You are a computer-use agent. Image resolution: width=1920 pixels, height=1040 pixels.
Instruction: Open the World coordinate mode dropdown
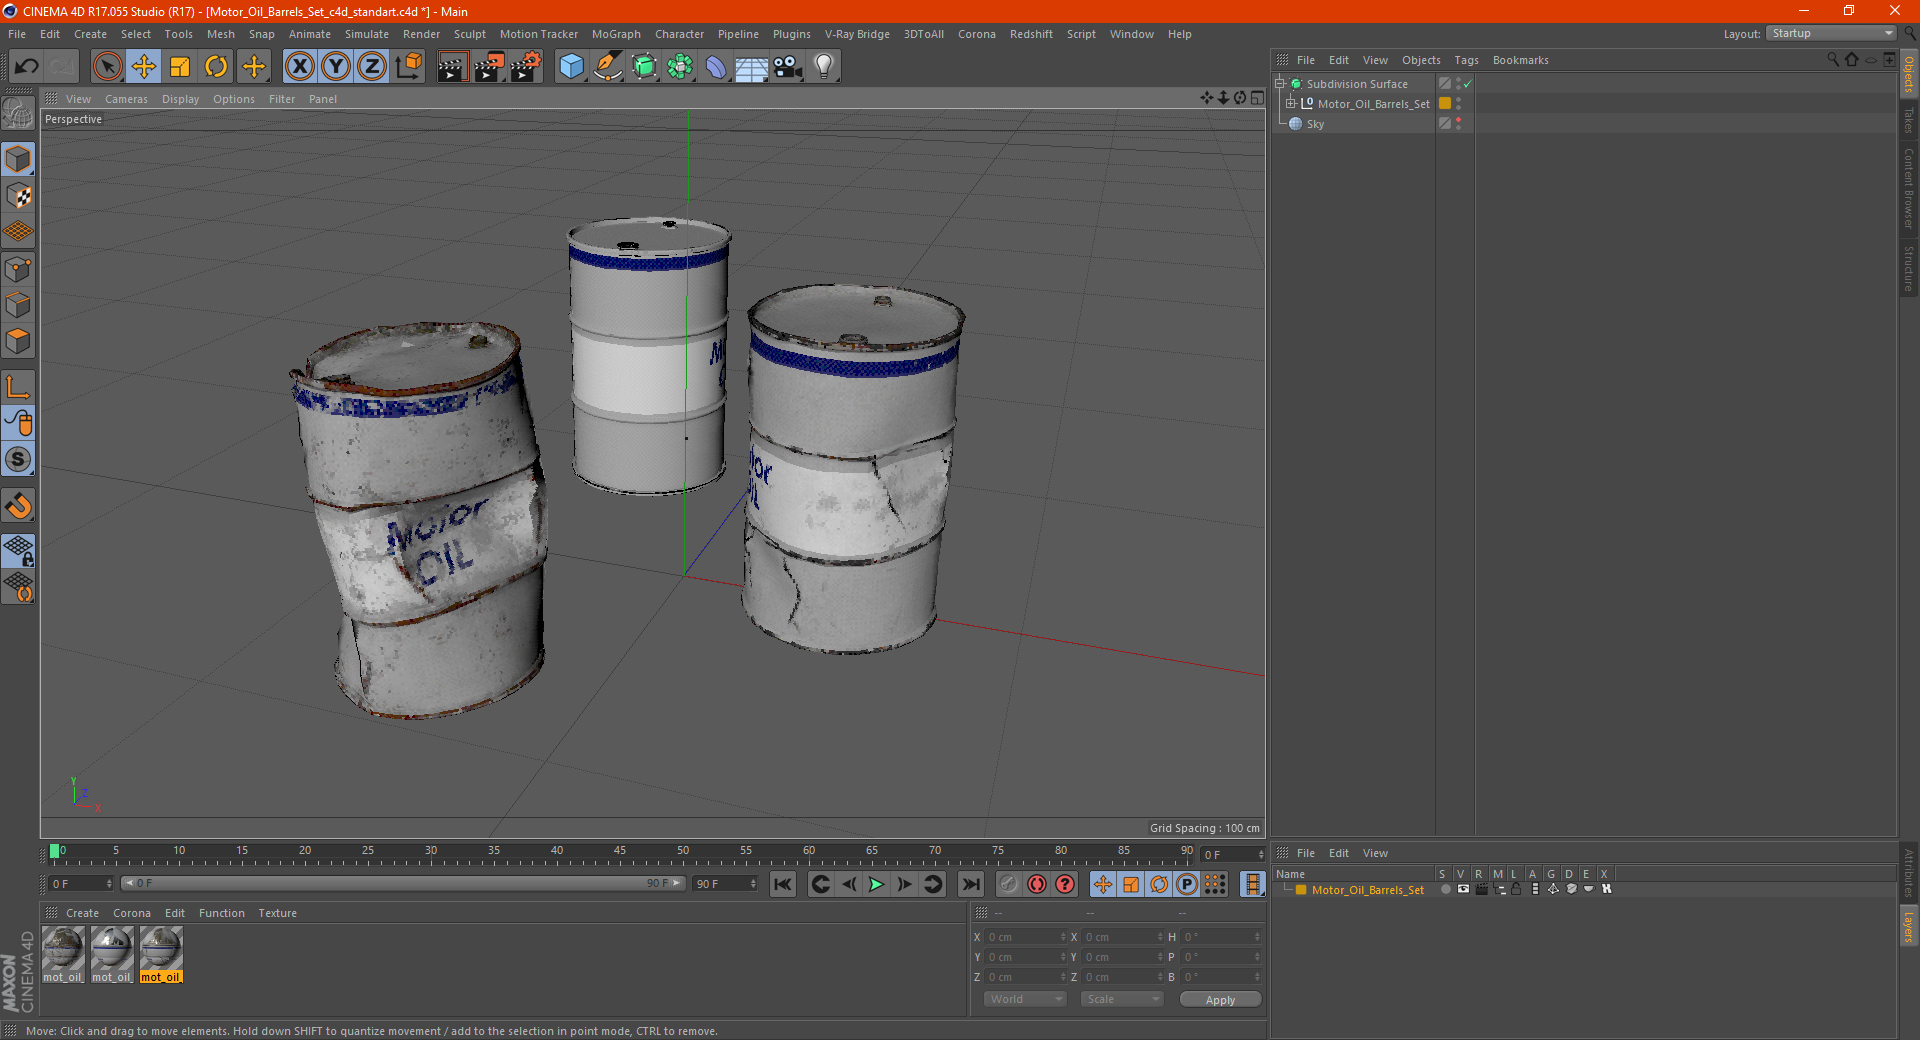click(x=1025, y=999)
